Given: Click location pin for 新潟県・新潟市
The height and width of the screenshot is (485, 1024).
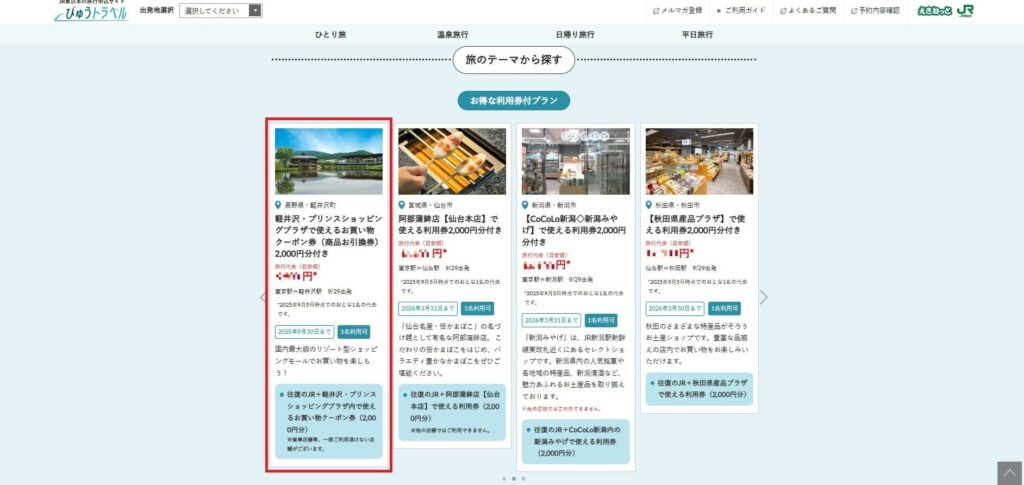Looking at the screenshot, I should click(525, 205).
